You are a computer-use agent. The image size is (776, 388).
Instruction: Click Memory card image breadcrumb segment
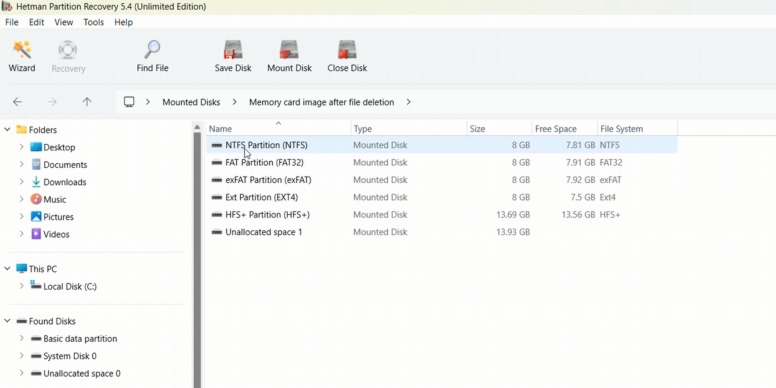tap(322, 102)
